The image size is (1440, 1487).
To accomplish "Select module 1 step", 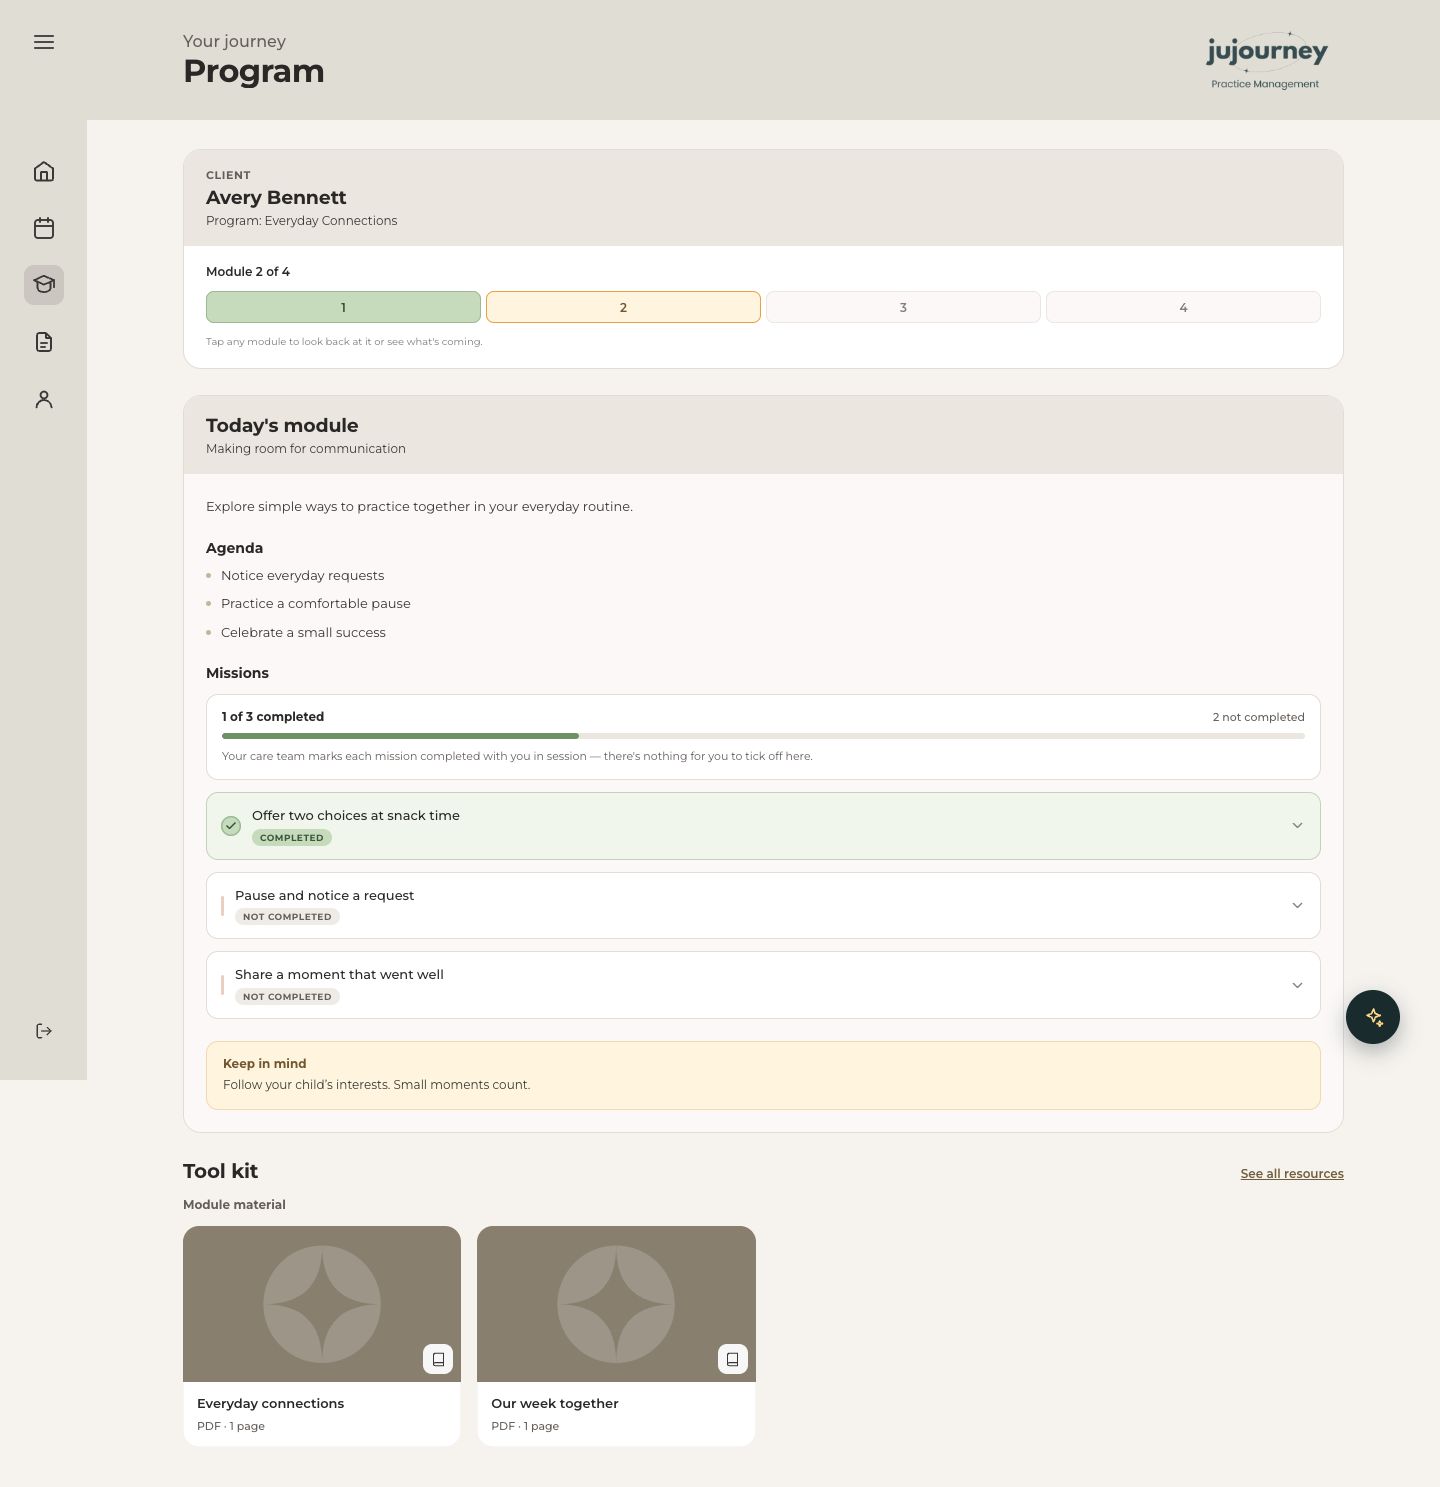I will [x=343, y=307].
